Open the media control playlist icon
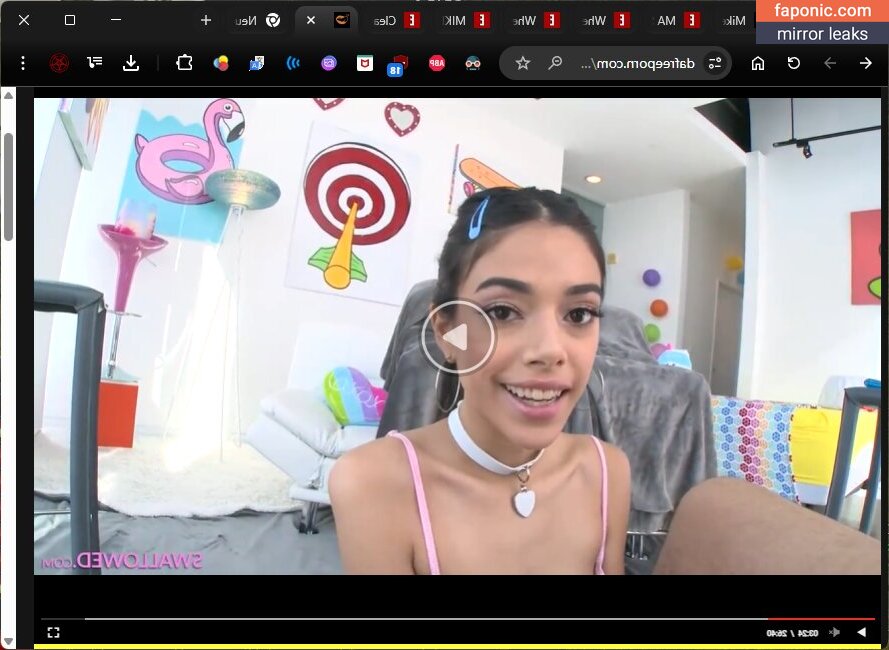This screenshot has width=889, height=650. [95, 63]
